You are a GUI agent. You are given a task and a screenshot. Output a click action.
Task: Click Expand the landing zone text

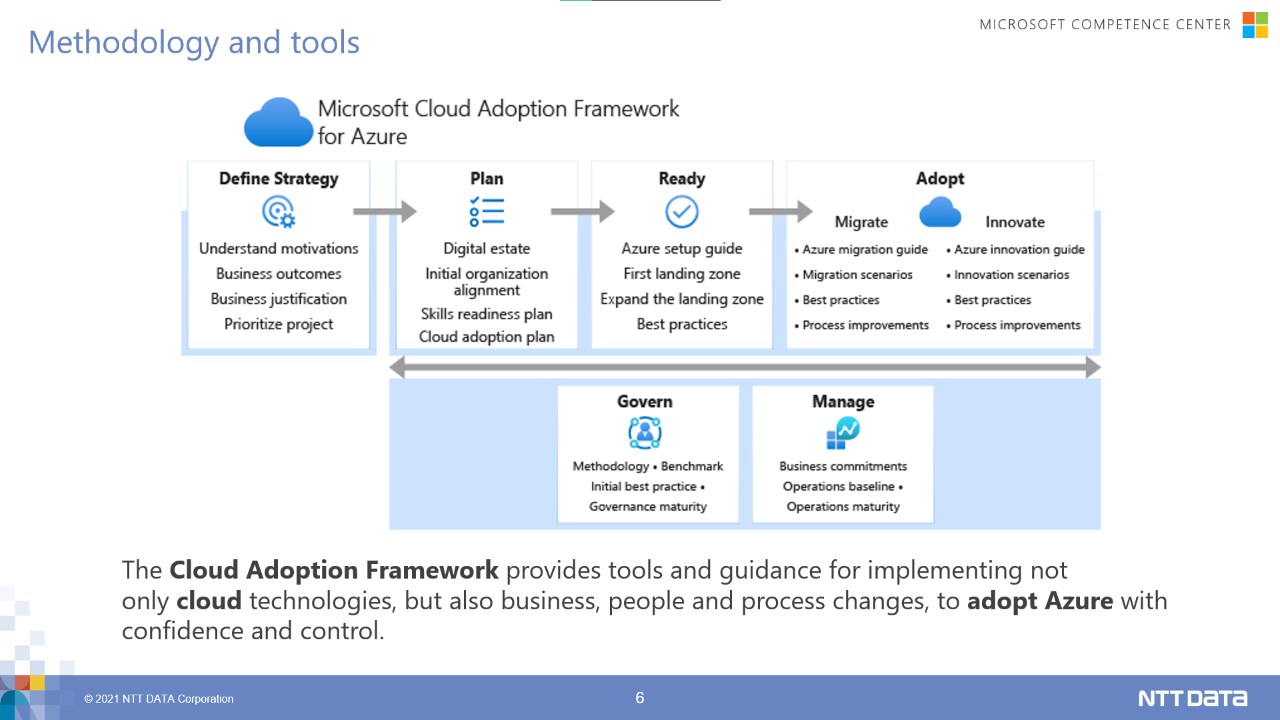click(682, 299)
